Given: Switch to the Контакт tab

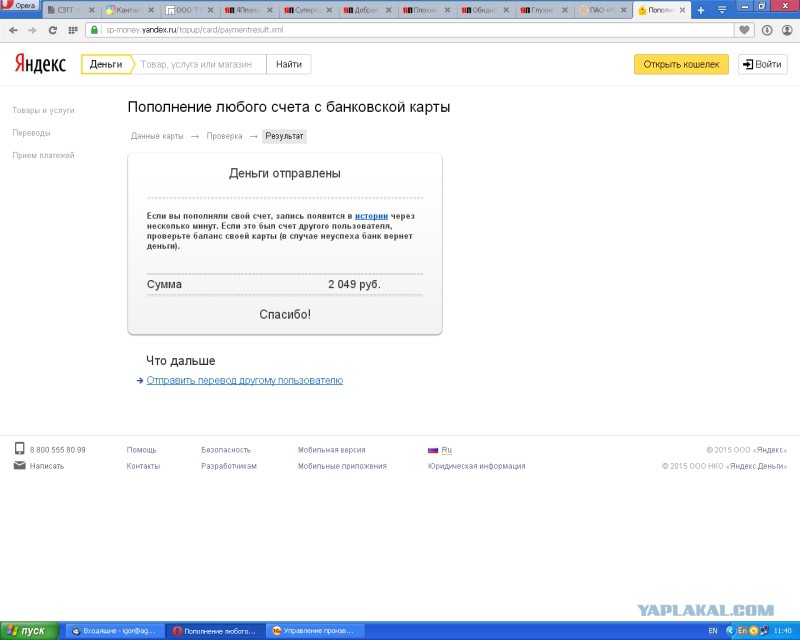Looking at the screenshot, I should (126, 10).
